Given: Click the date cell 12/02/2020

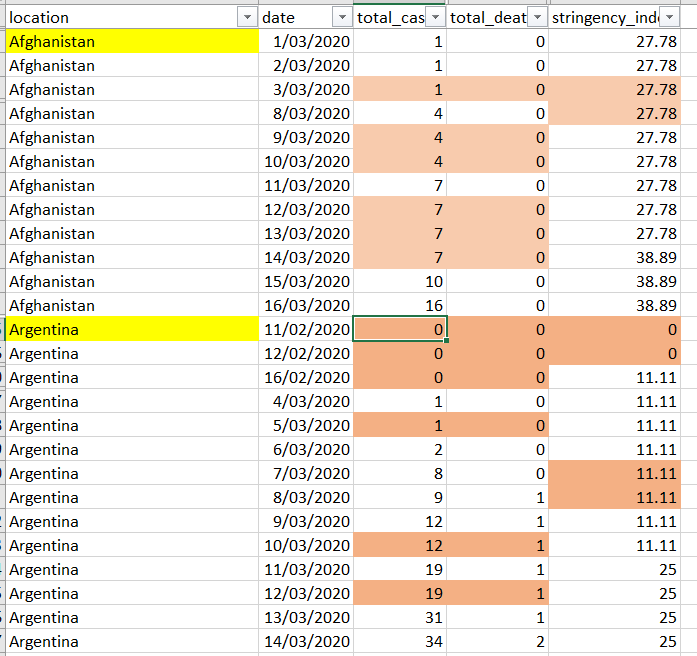Looking at the screenshot, I should (x=306, y=353).
